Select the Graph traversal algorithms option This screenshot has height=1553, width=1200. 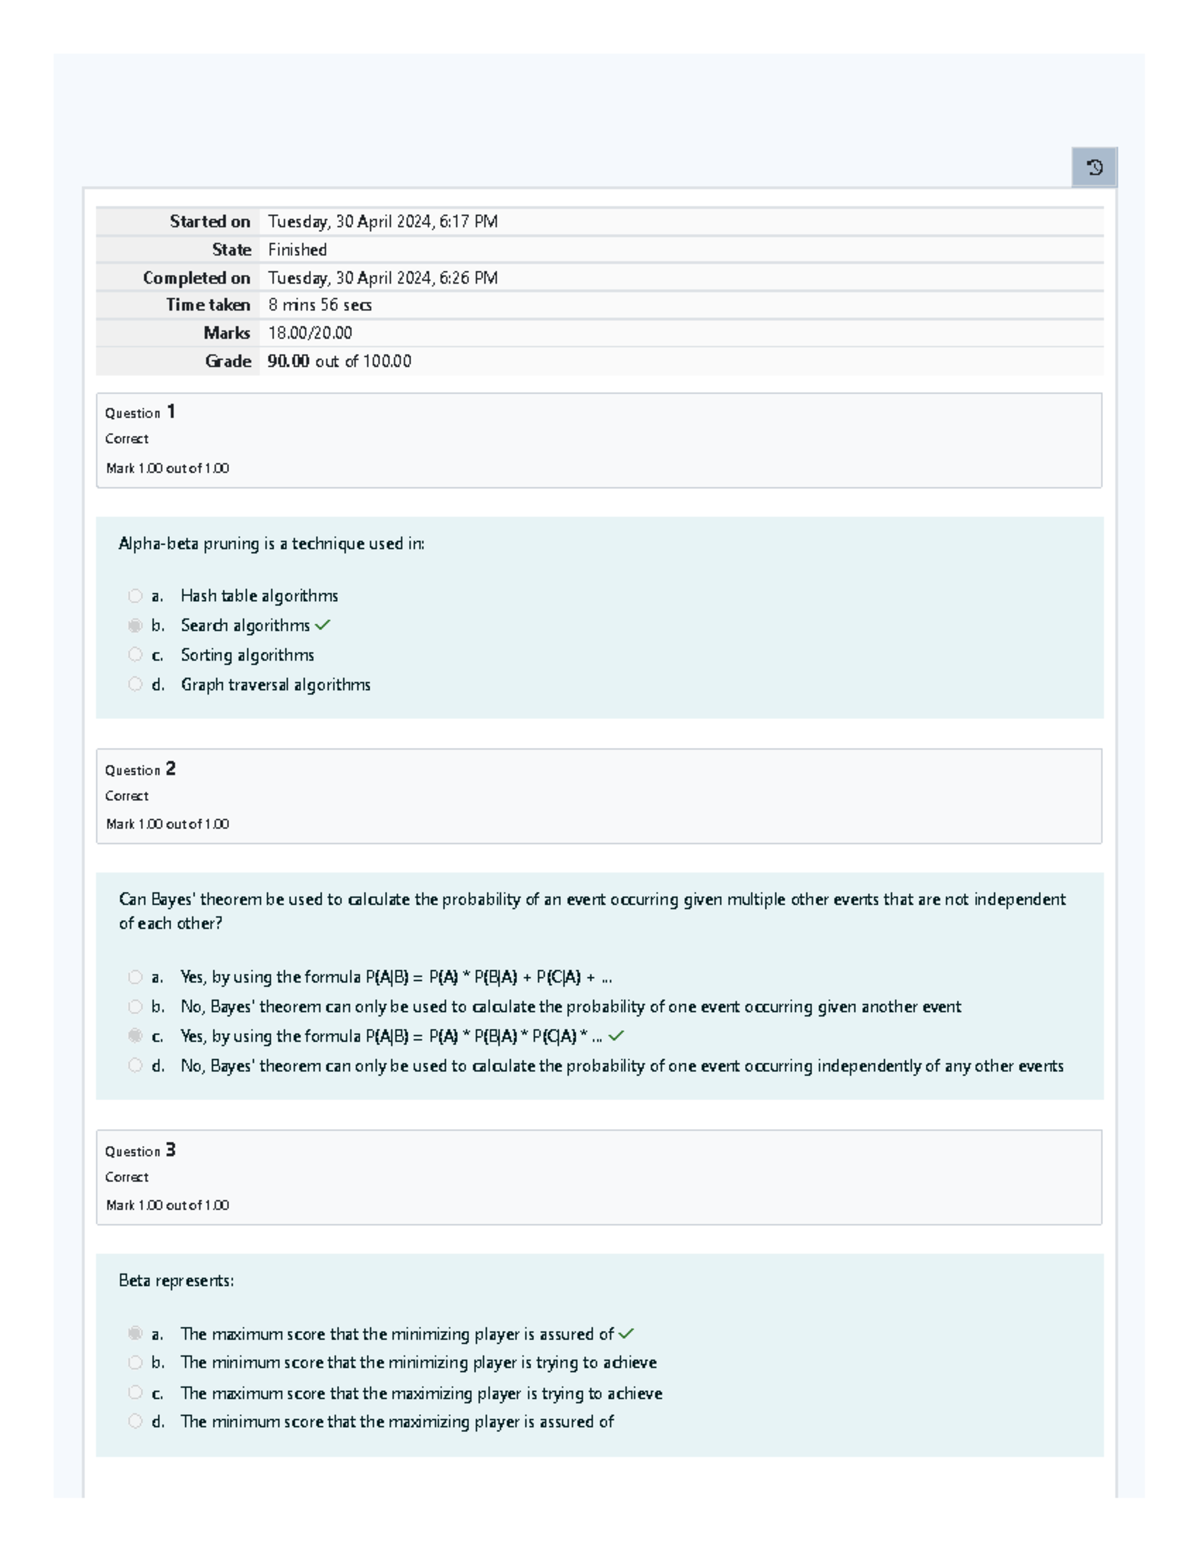[136, 685]
